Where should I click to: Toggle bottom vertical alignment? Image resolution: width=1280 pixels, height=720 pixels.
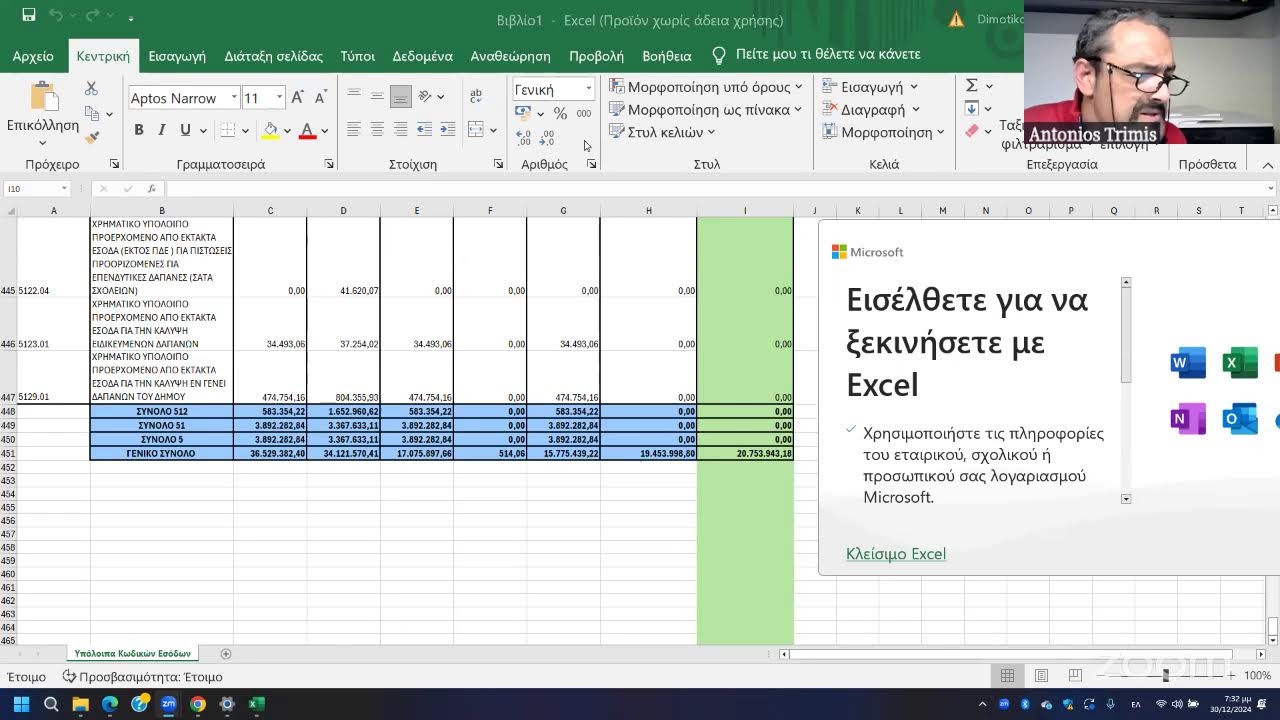(400, 96)
